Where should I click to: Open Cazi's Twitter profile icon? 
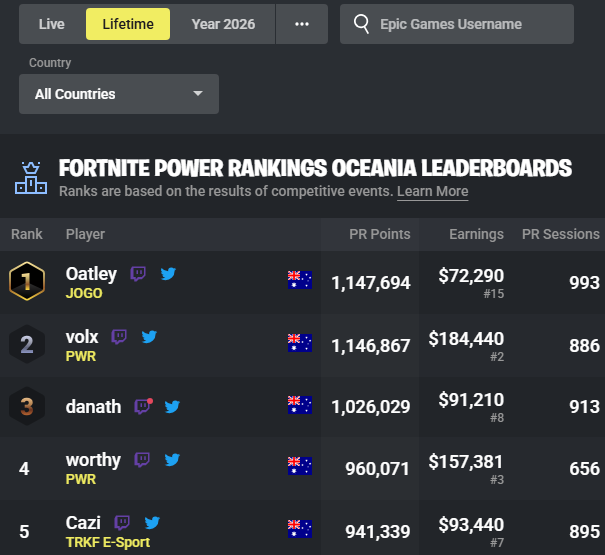tap(152, 523)
